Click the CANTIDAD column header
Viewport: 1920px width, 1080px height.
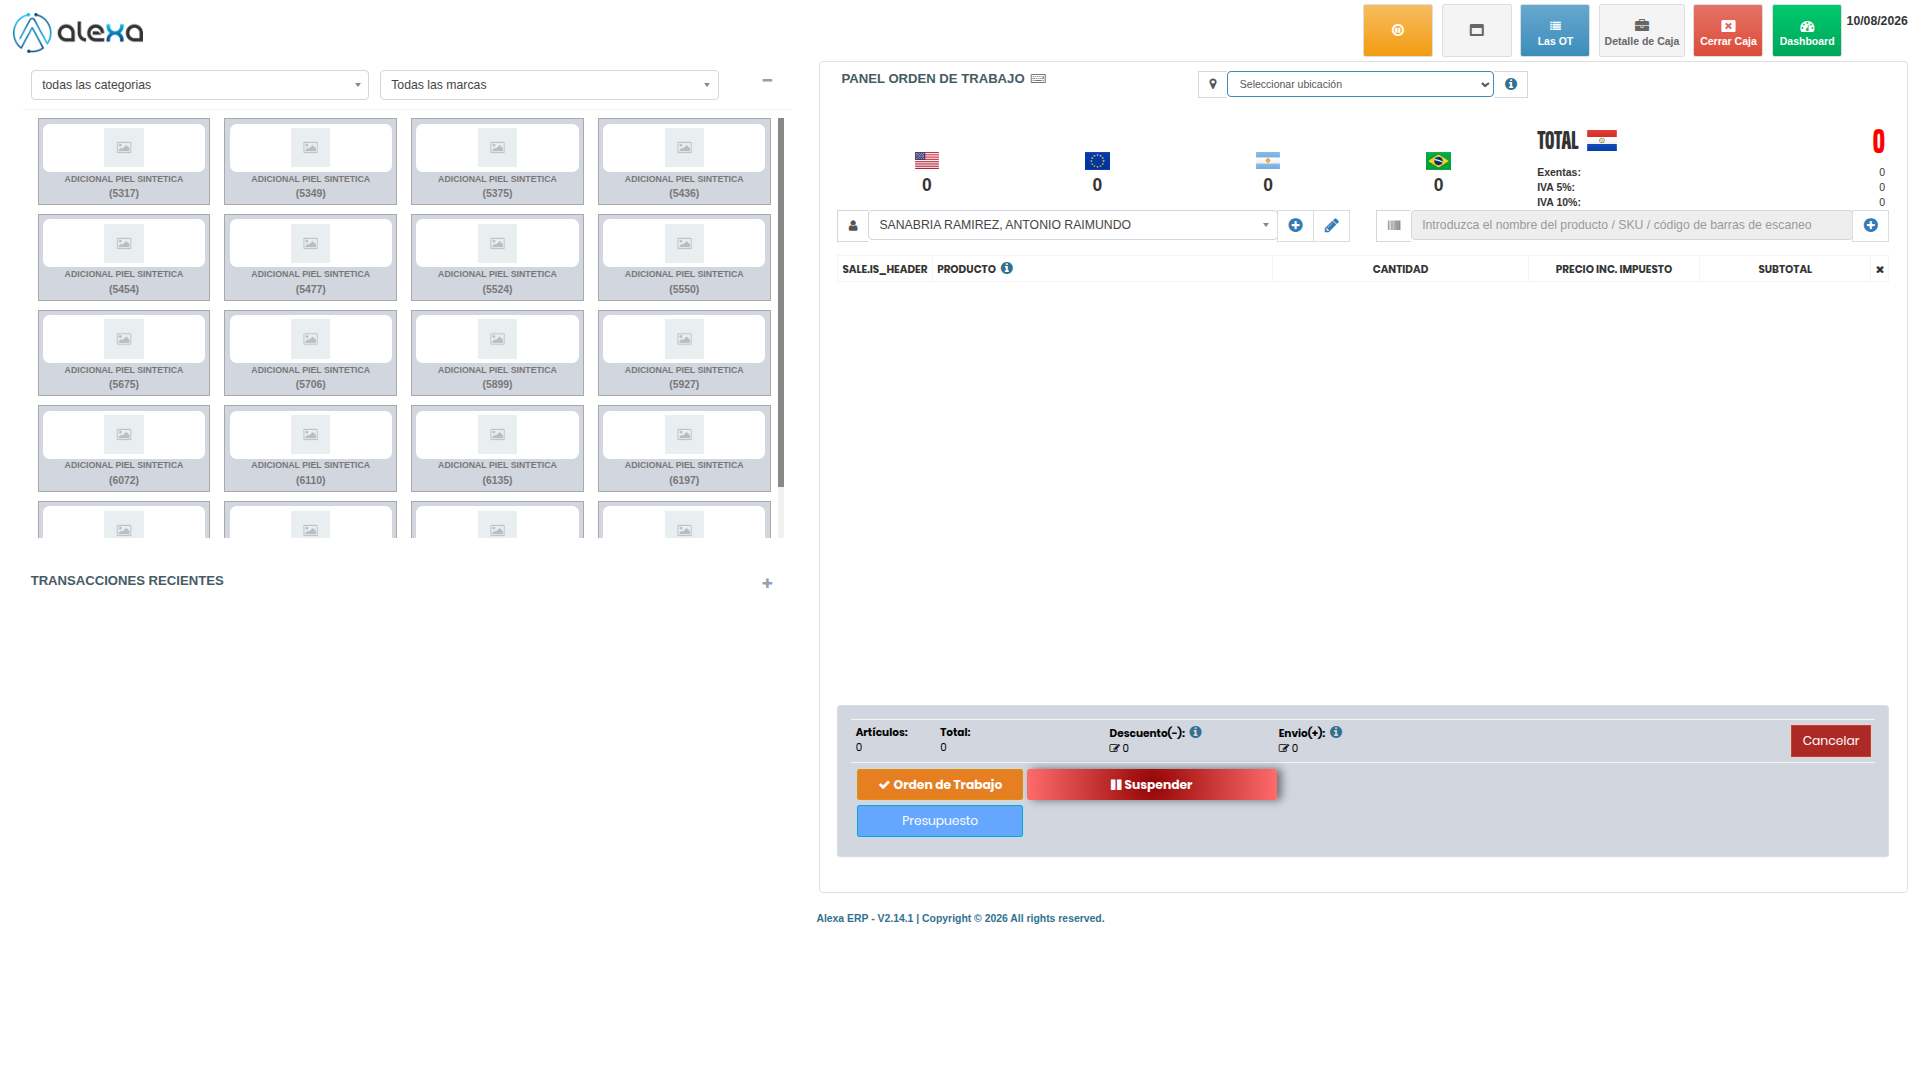(x=1400, y=269)
